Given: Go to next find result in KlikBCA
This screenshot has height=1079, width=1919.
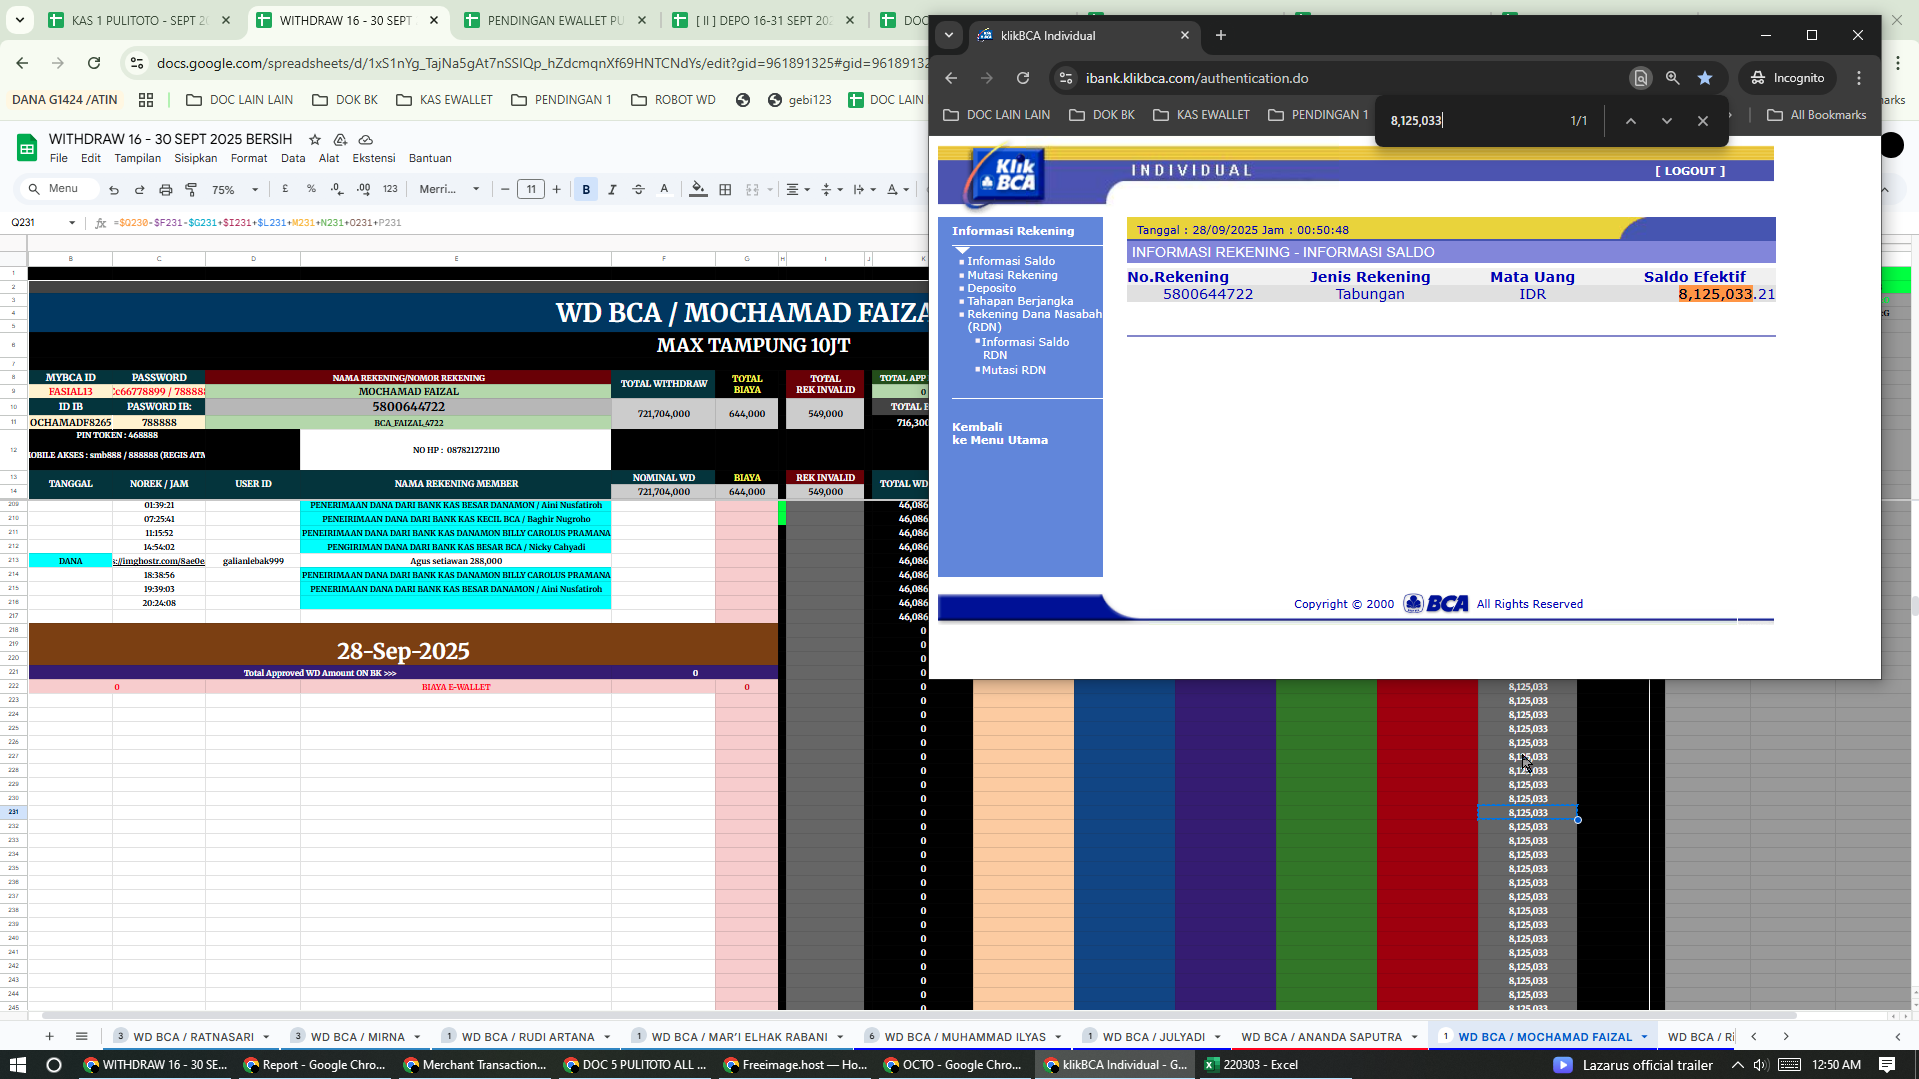Looking at the screenshot, I should 1667,121.
